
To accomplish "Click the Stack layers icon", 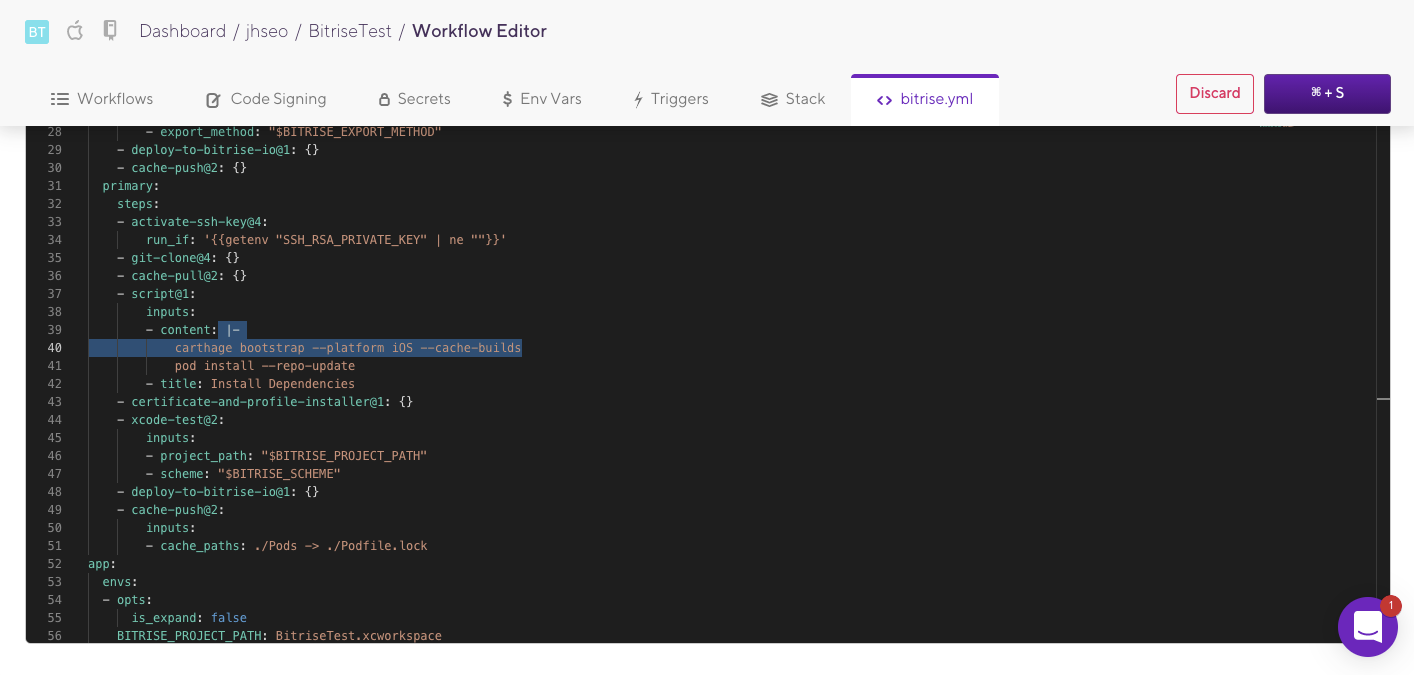I will (x=769, y=99).
